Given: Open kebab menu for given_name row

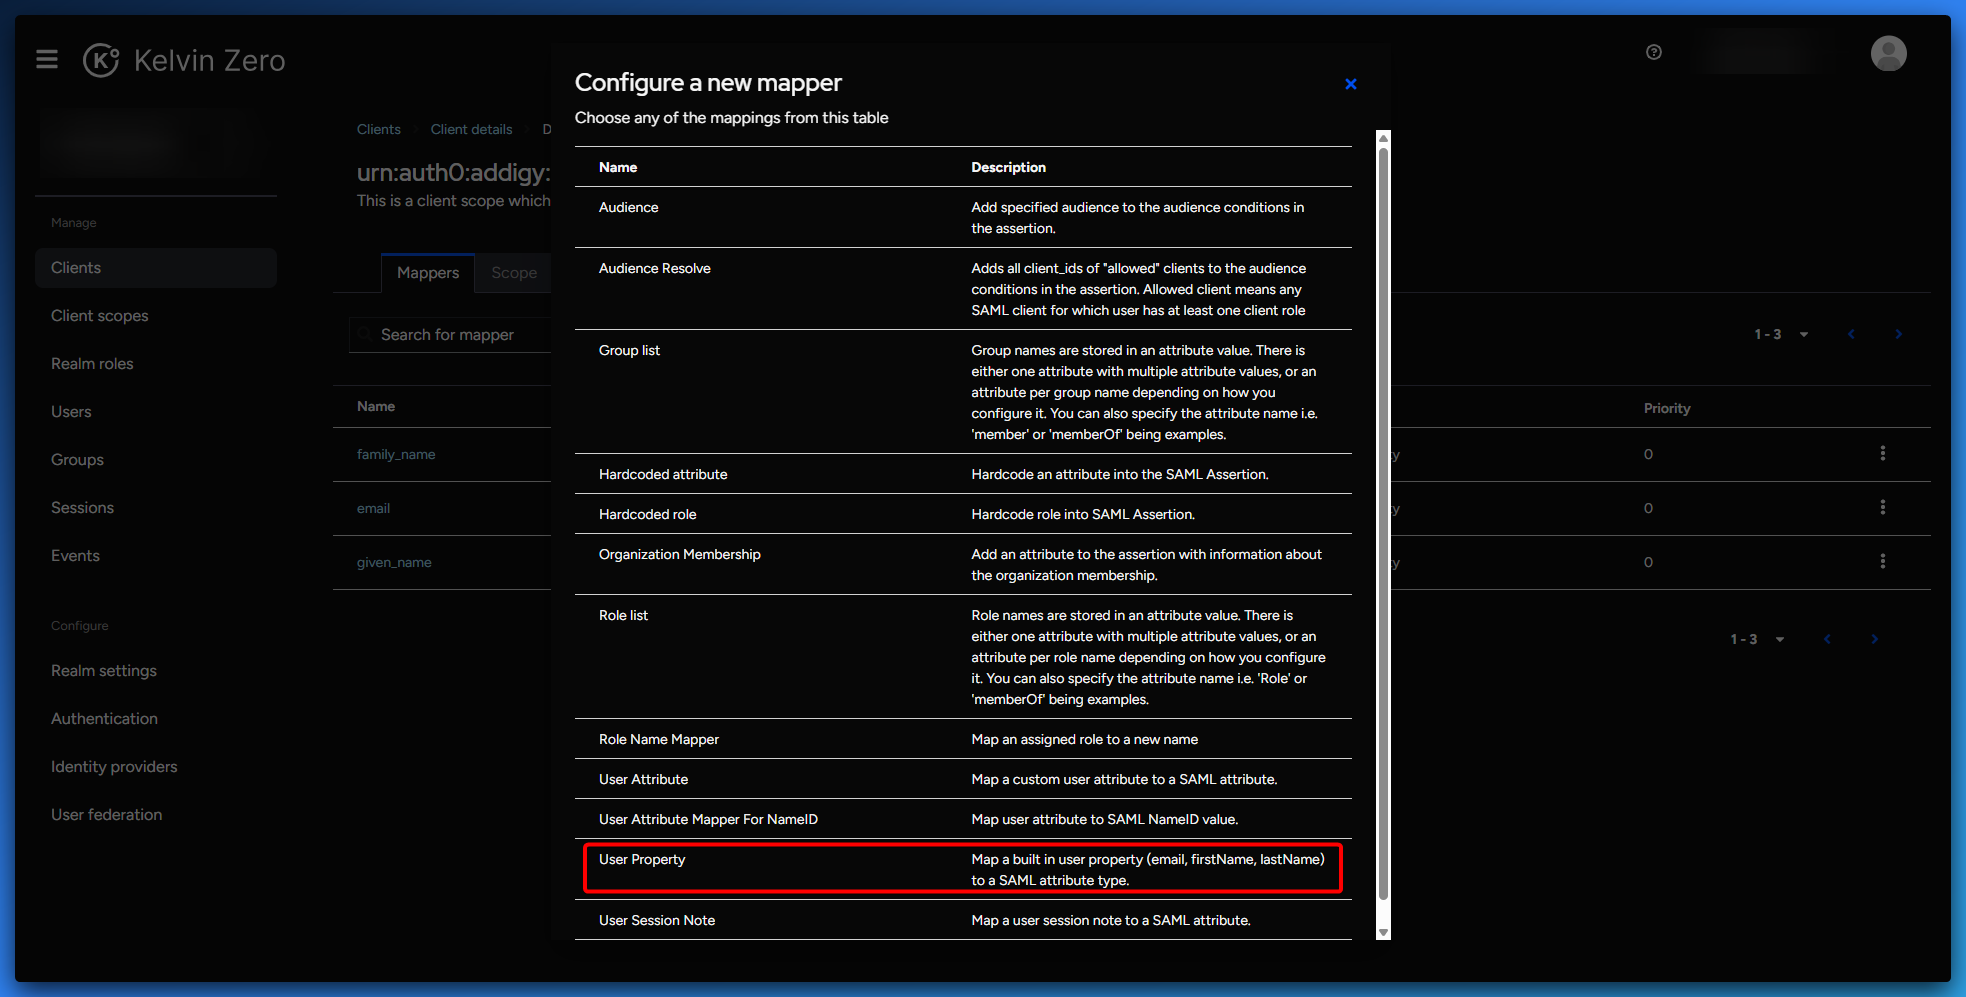Looking at the screenshot, I should point(1883,562).
